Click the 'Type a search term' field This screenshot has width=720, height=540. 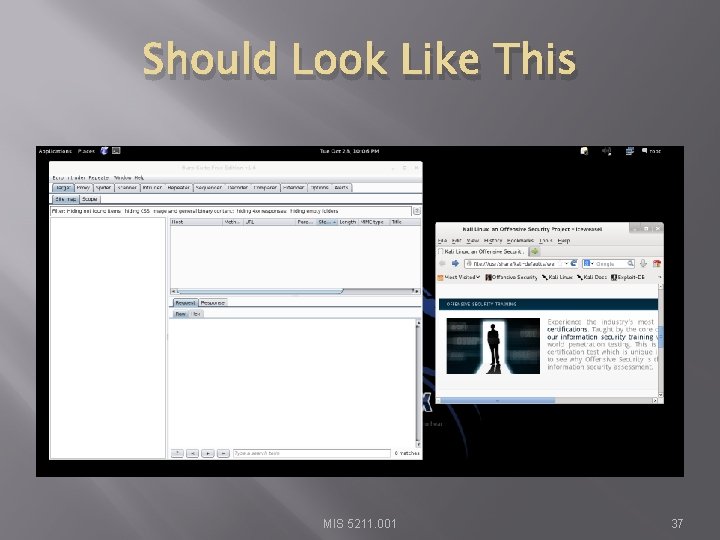point(312,454)
